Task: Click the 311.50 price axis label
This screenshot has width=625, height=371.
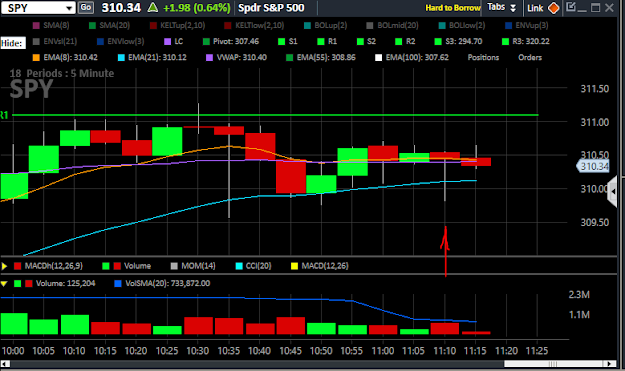Action: 594,88
